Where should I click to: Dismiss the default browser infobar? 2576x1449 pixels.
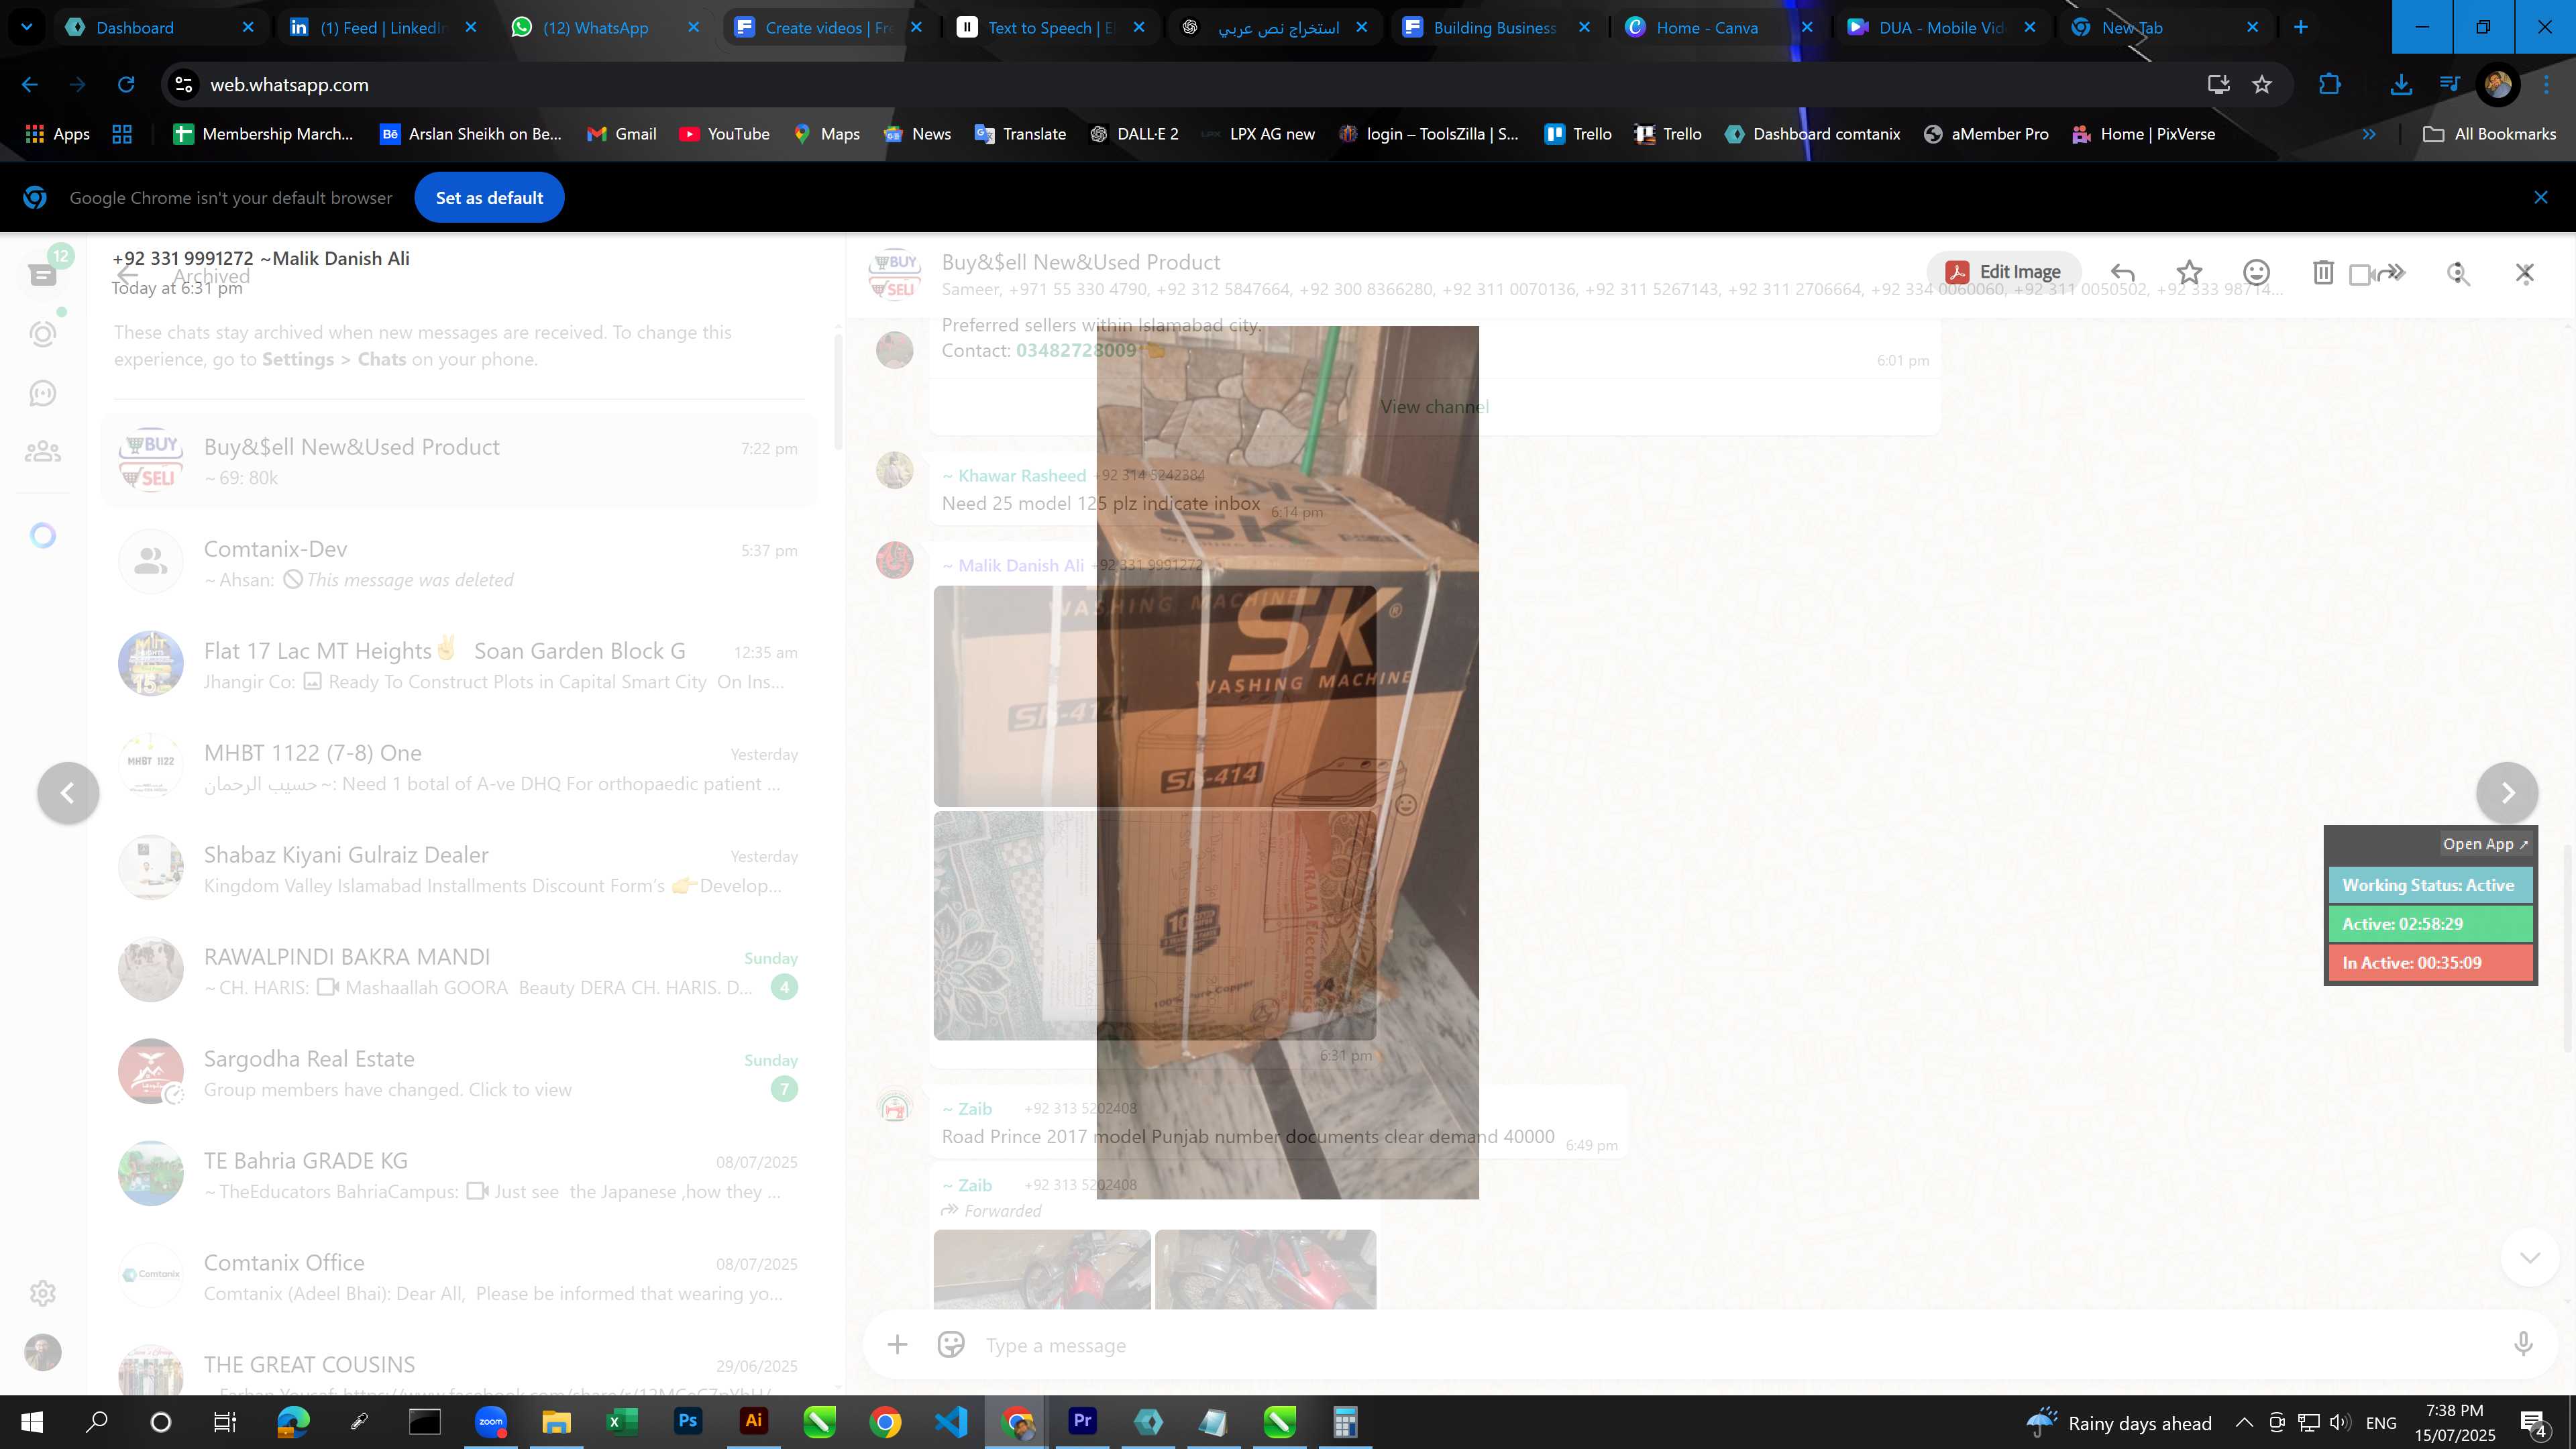pos(2541,198)
